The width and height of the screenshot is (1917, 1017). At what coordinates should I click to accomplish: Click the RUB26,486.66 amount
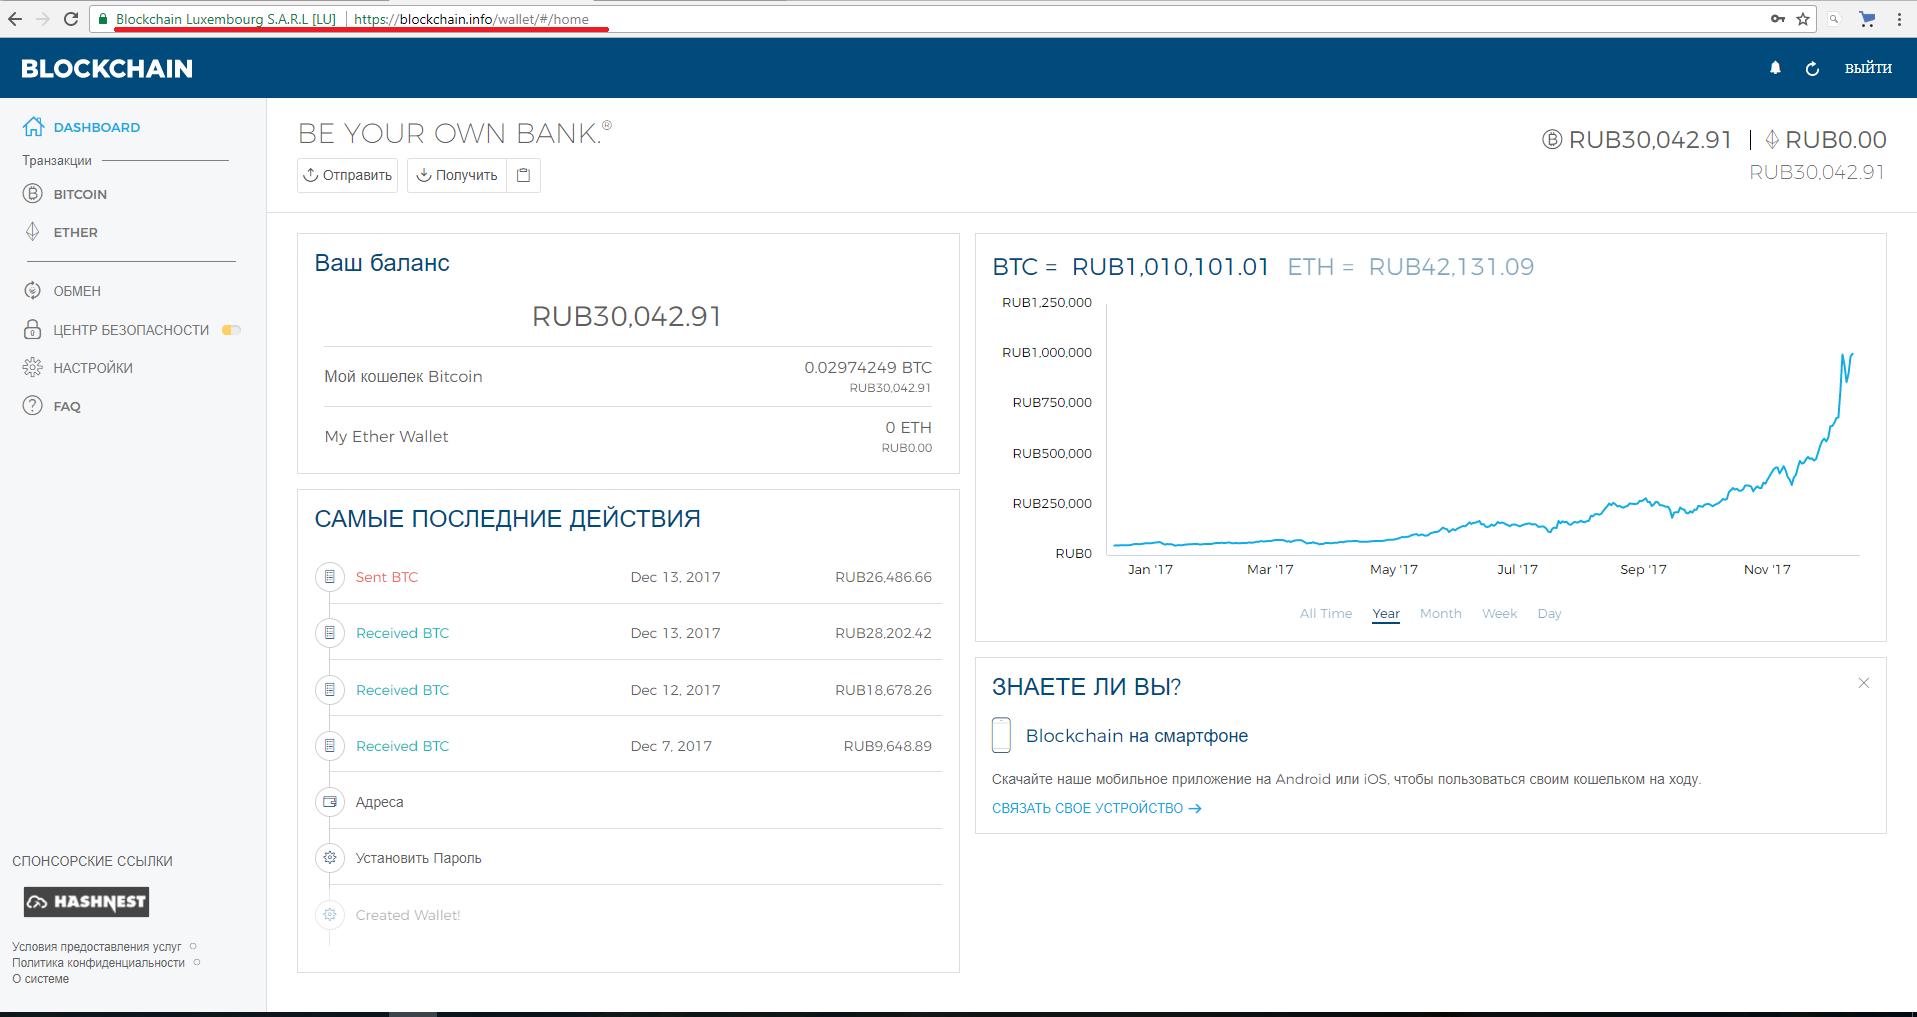pos(883,577)
